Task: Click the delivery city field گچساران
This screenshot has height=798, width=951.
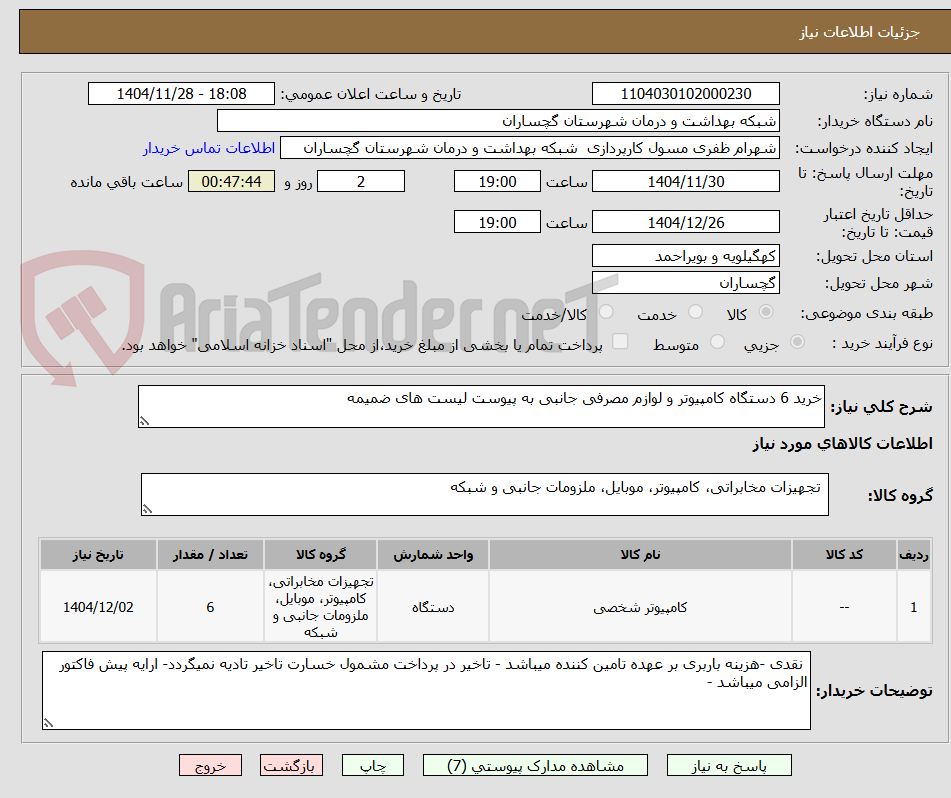Action: pyautogui.click(x=685, y=283)
